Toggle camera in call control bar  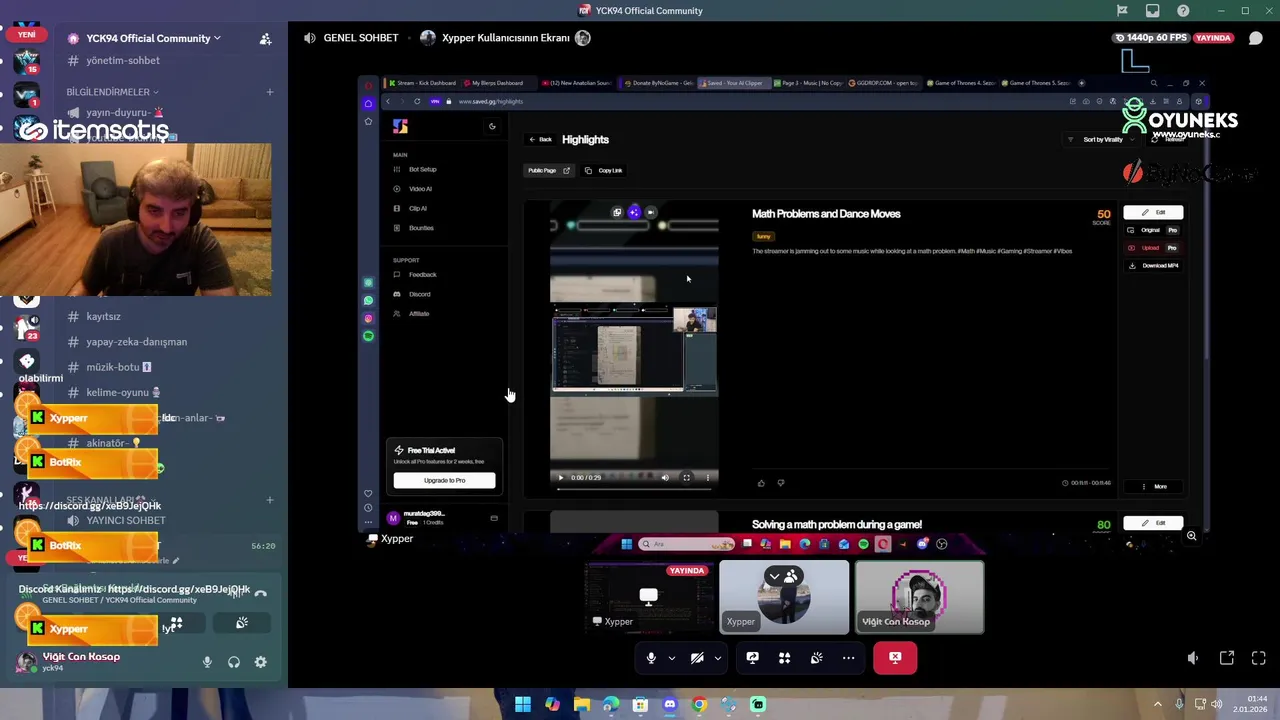coord(697,658)
